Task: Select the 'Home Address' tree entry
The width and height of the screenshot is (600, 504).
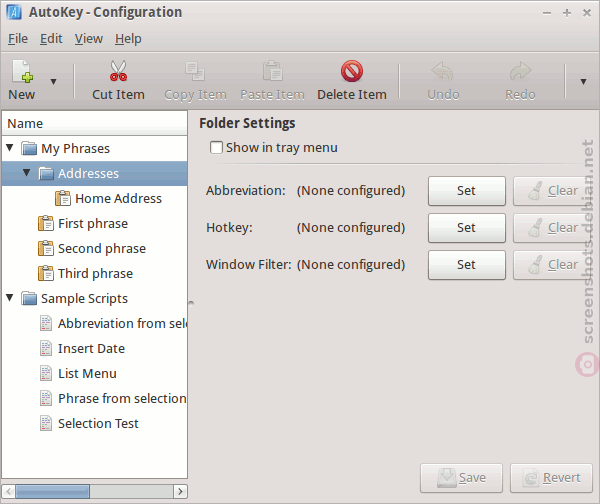Action: pos(118,198)
